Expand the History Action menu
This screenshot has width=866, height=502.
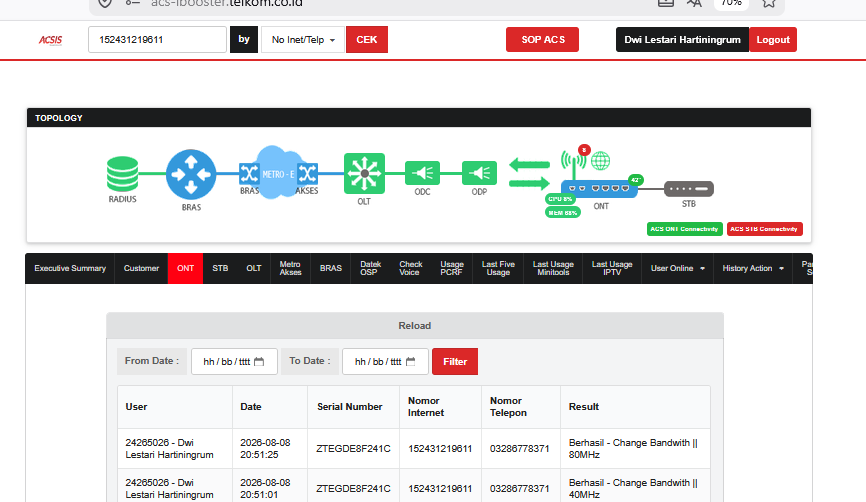click(x=753, y=268)
